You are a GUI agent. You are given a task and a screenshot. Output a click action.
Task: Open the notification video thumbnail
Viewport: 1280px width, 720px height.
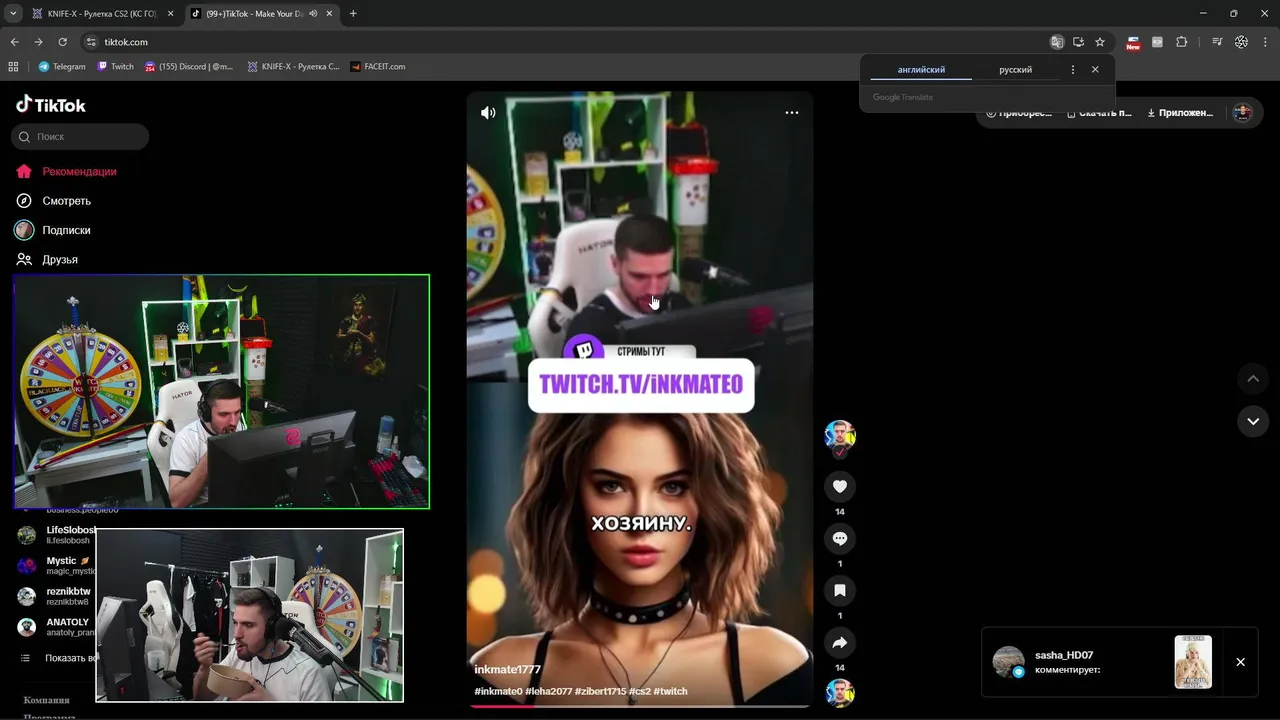1193,662
